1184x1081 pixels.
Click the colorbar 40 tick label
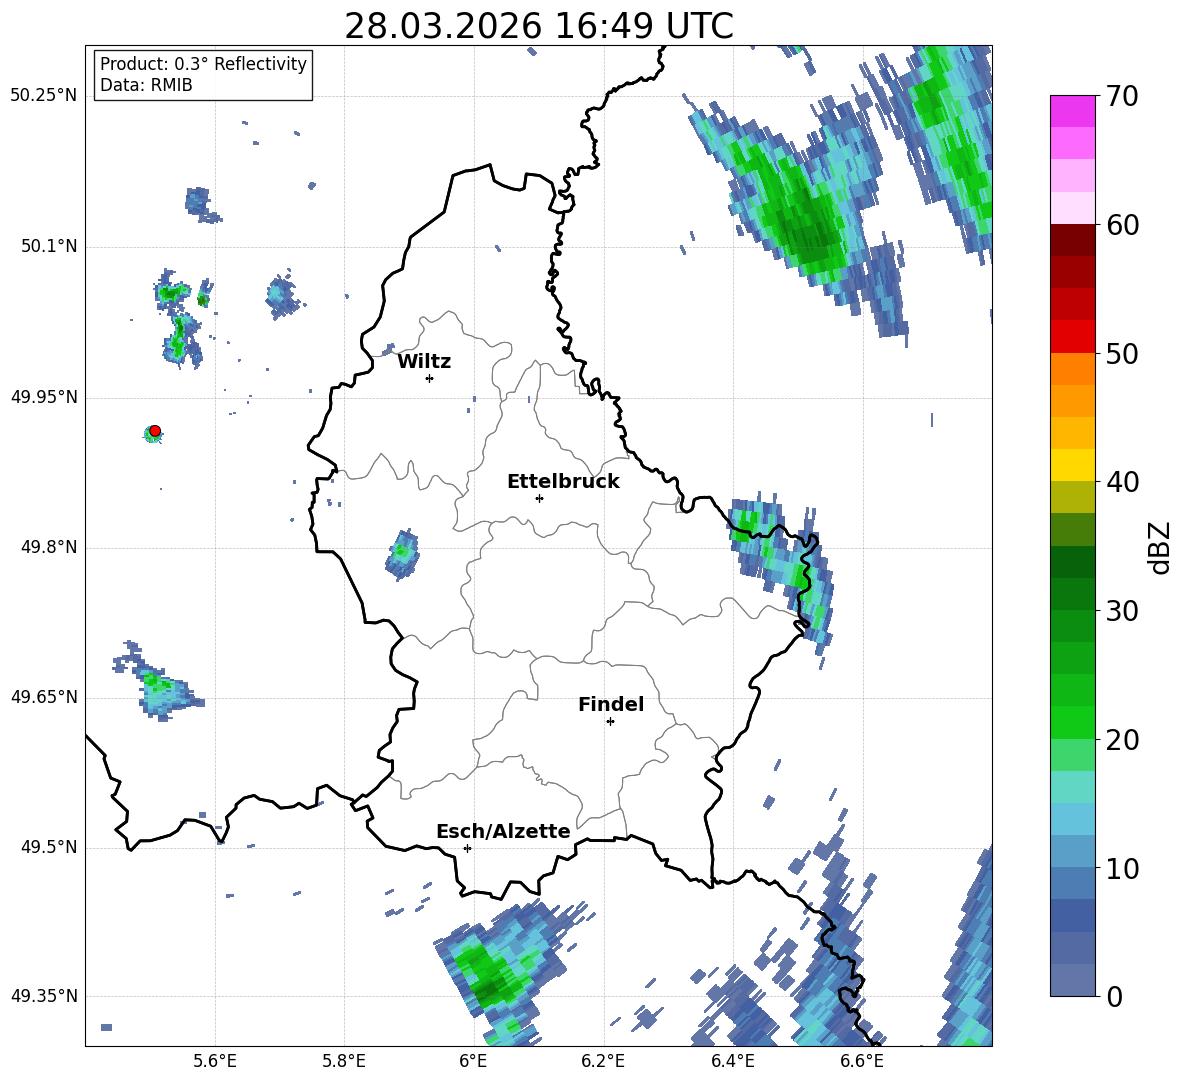(x=1122, y=482)
